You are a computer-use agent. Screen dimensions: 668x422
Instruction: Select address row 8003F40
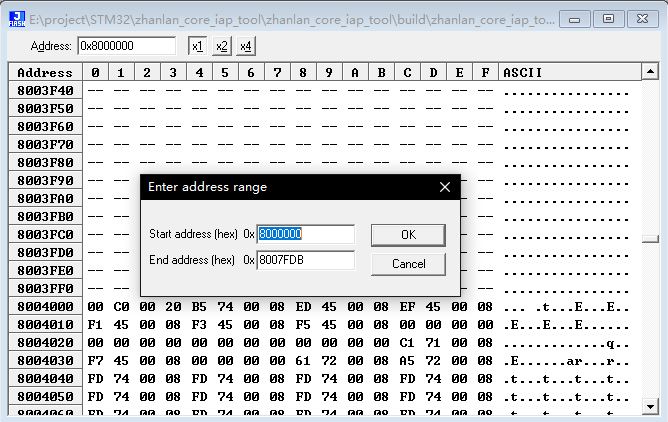coord(45,91)
